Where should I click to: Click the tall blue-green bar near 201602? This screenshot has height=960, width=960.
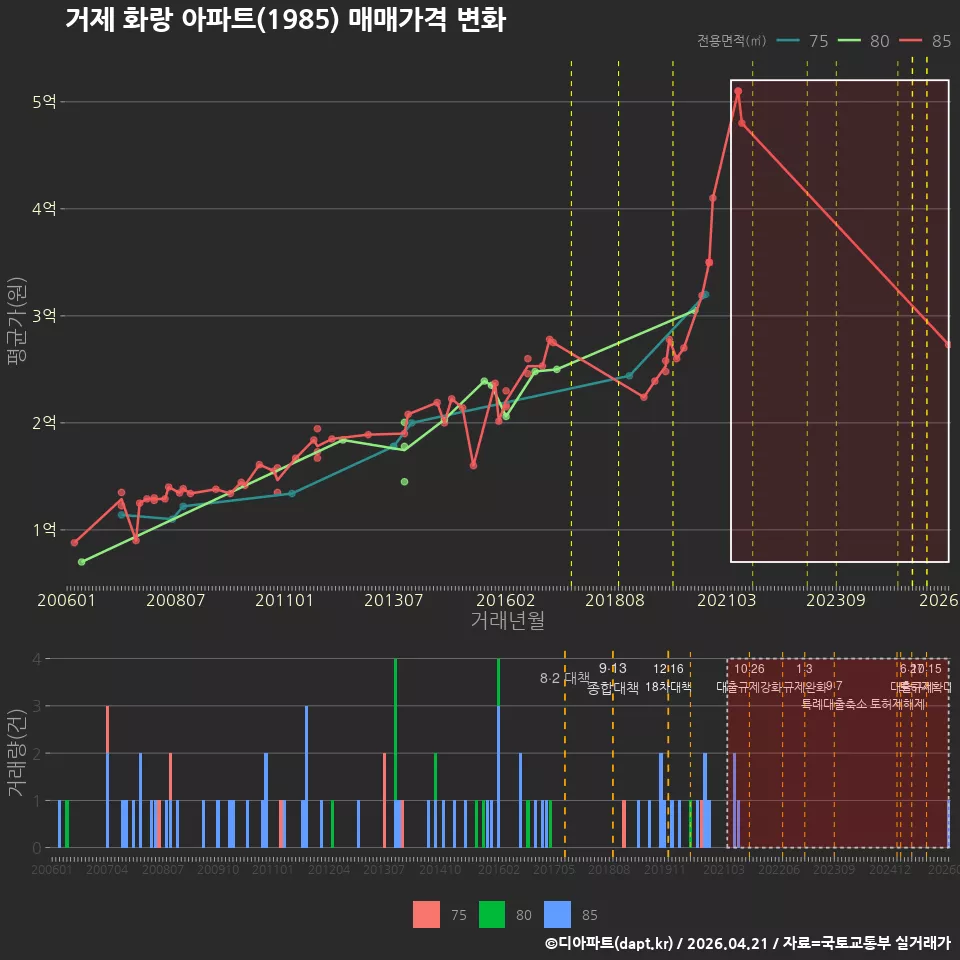tap(498, 753)
